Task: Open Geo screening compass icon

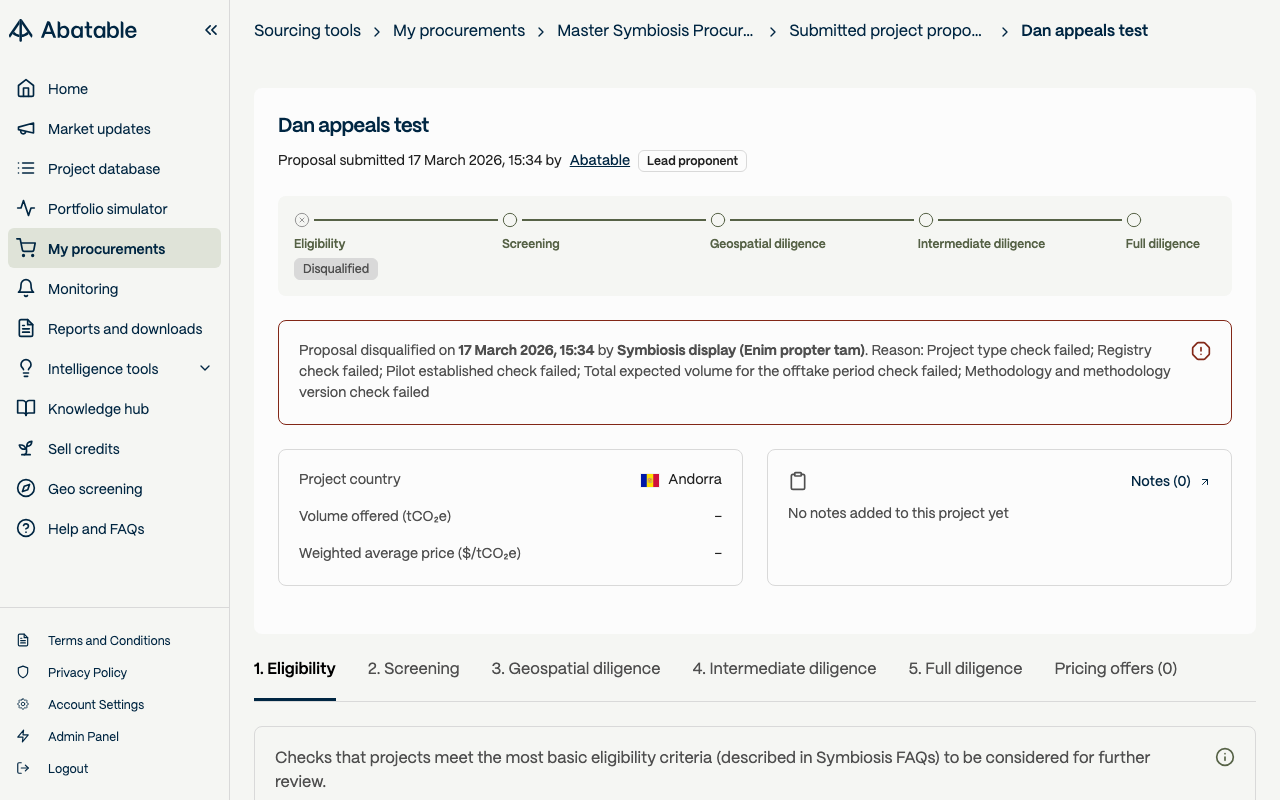Action: [27, 489]
